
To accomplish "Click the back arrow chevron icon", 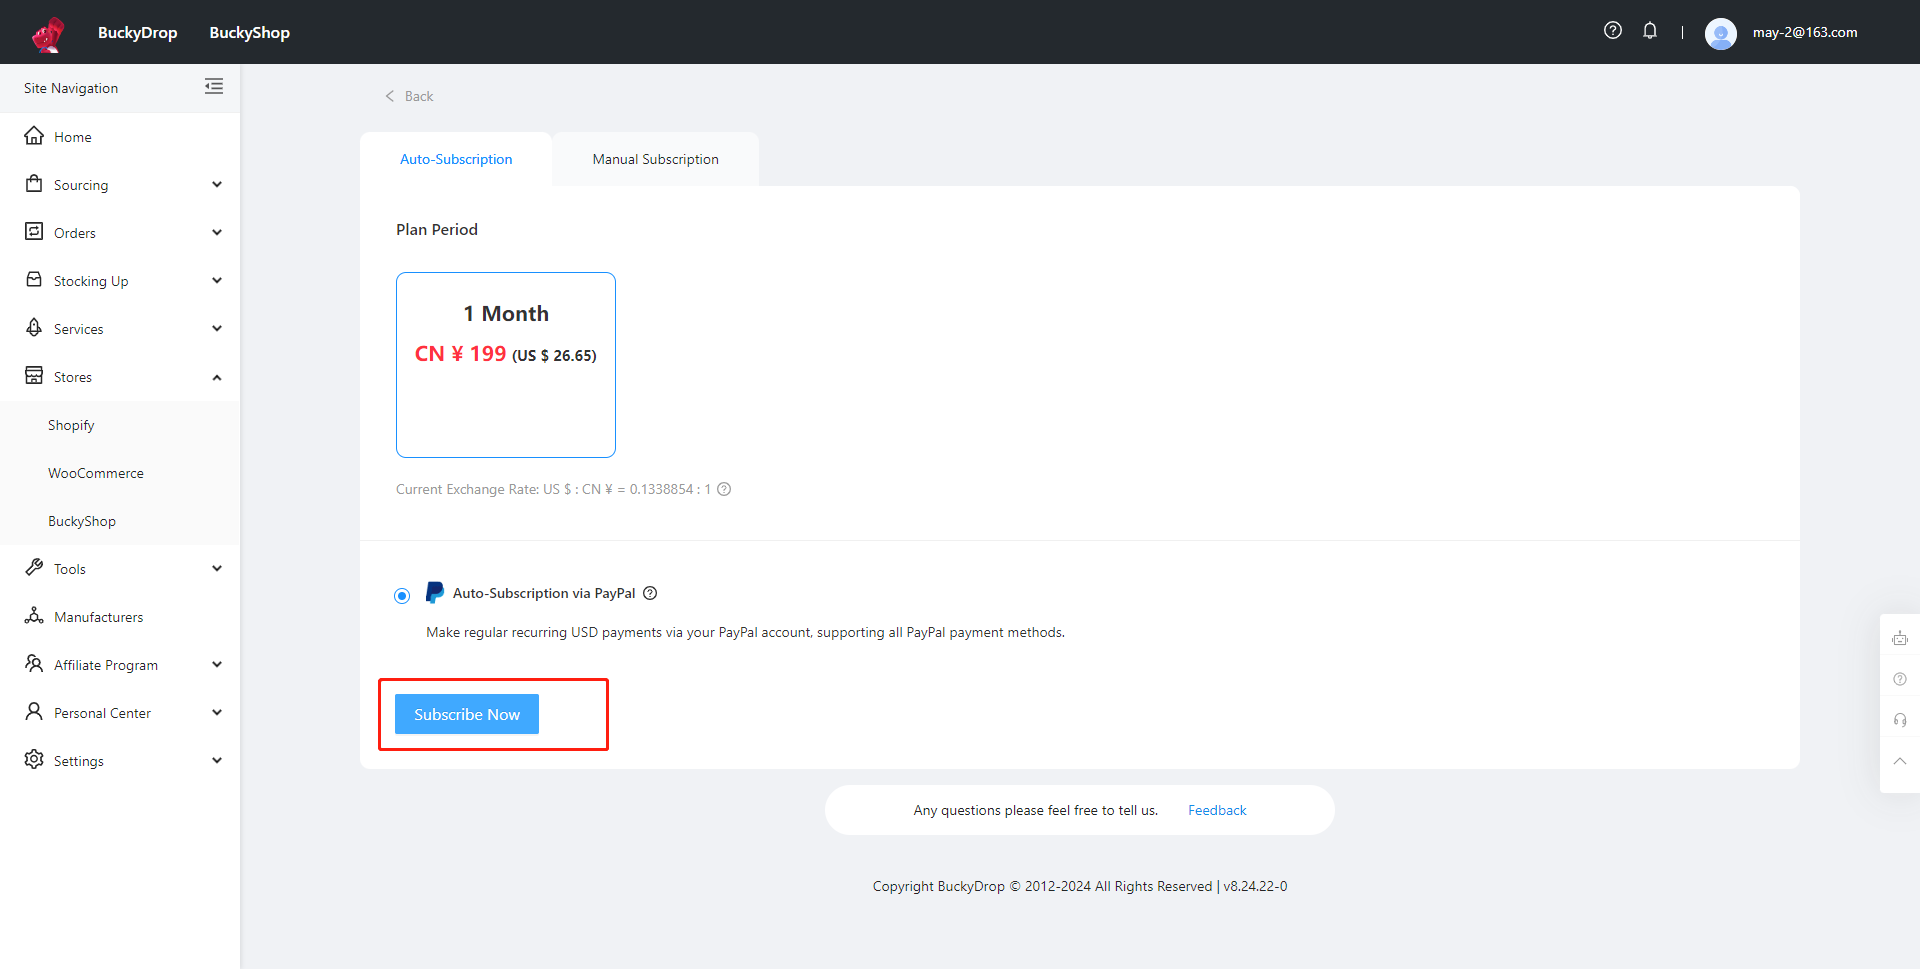I will pos(390,96).
